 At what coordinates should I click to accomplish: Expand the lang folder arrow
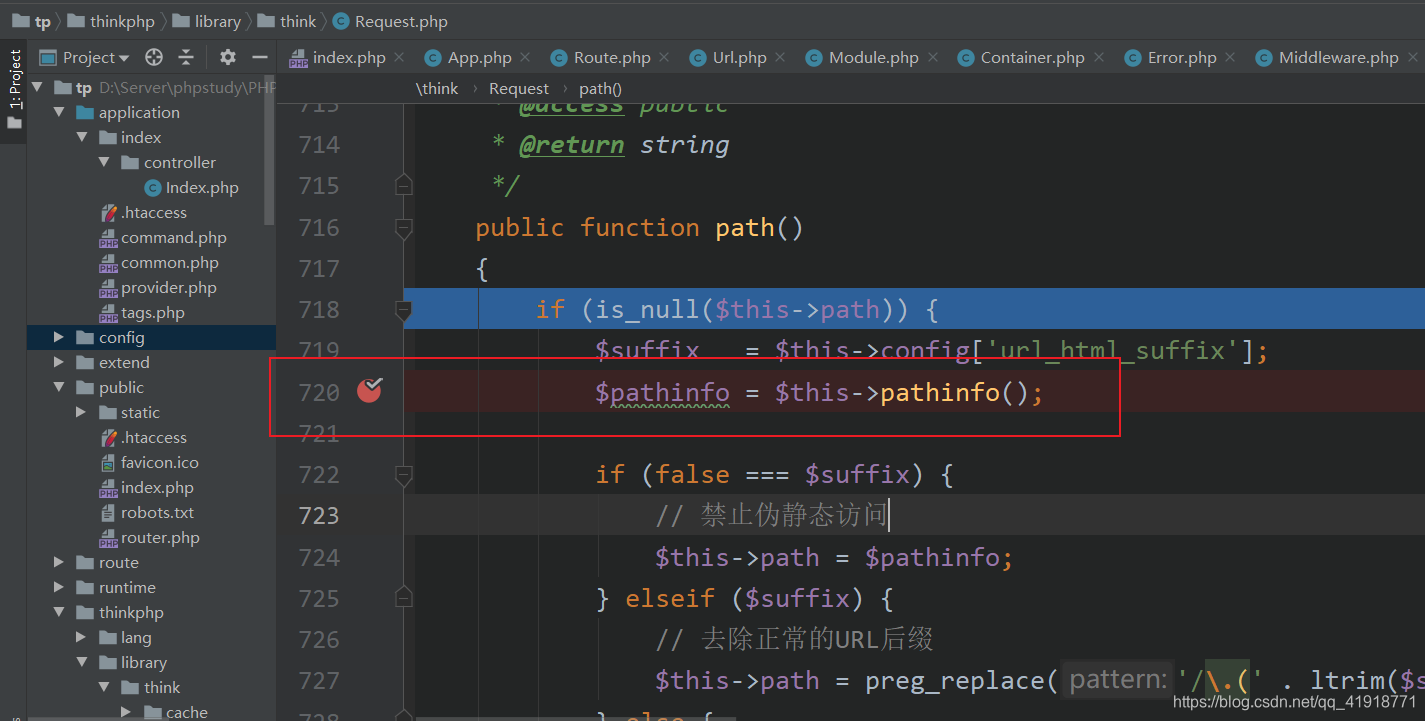coord(82,637)
